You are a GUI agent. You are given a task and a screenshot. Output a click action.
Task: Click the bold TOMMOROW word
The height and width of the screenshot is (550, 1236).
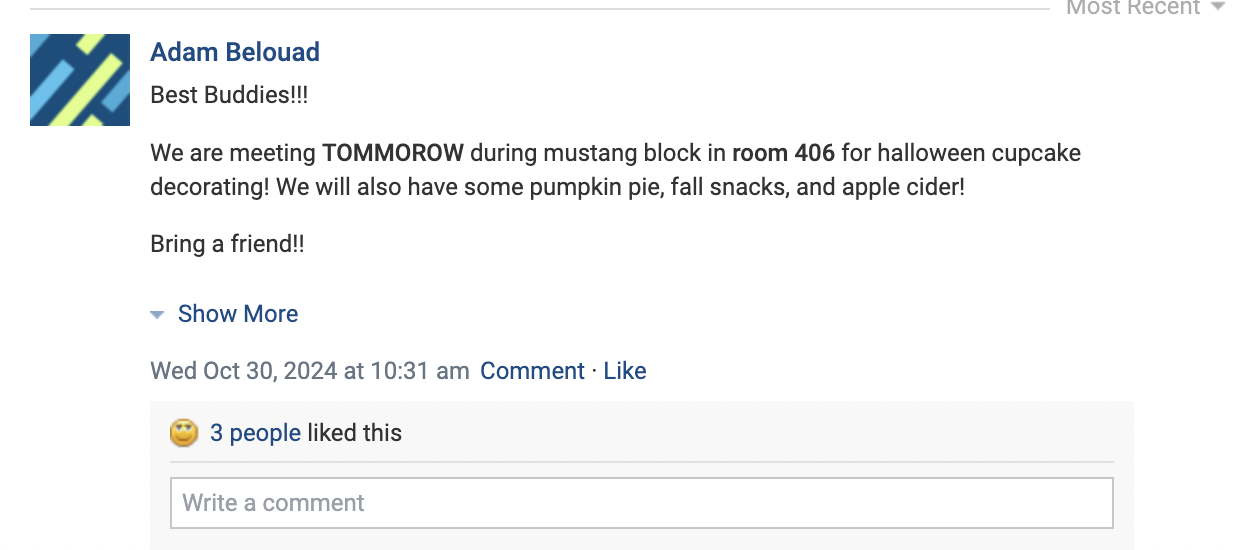coord(392,154)
